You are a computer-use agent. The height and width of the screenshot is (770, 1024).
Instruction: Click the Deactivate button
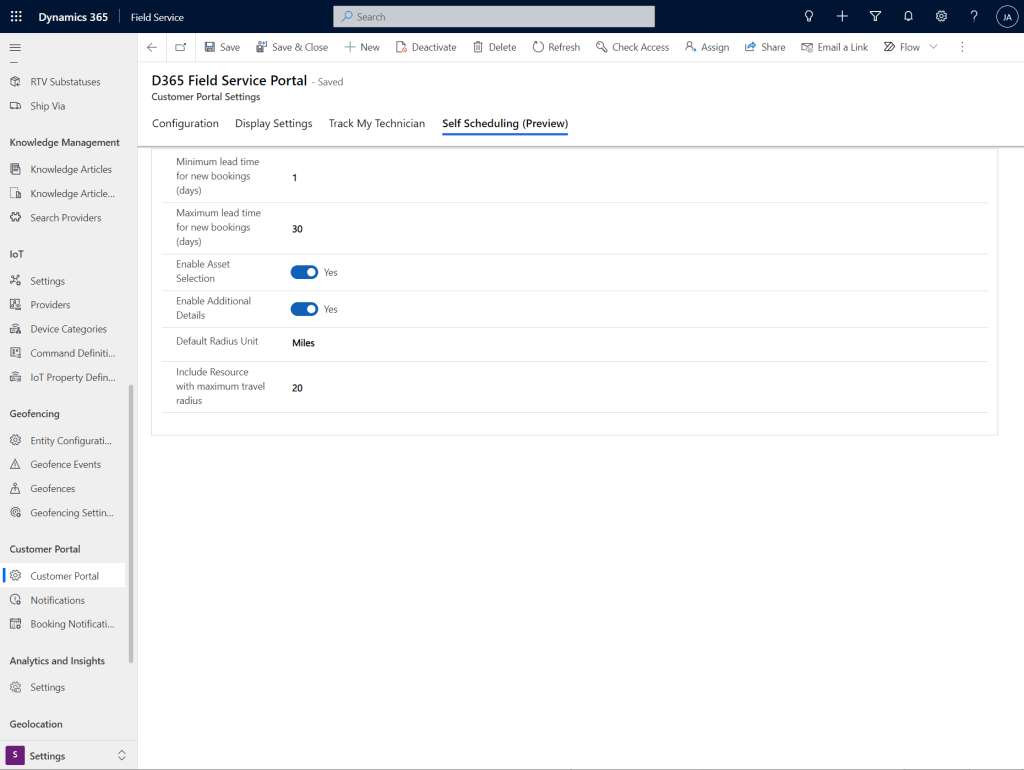tap(426, 47)
